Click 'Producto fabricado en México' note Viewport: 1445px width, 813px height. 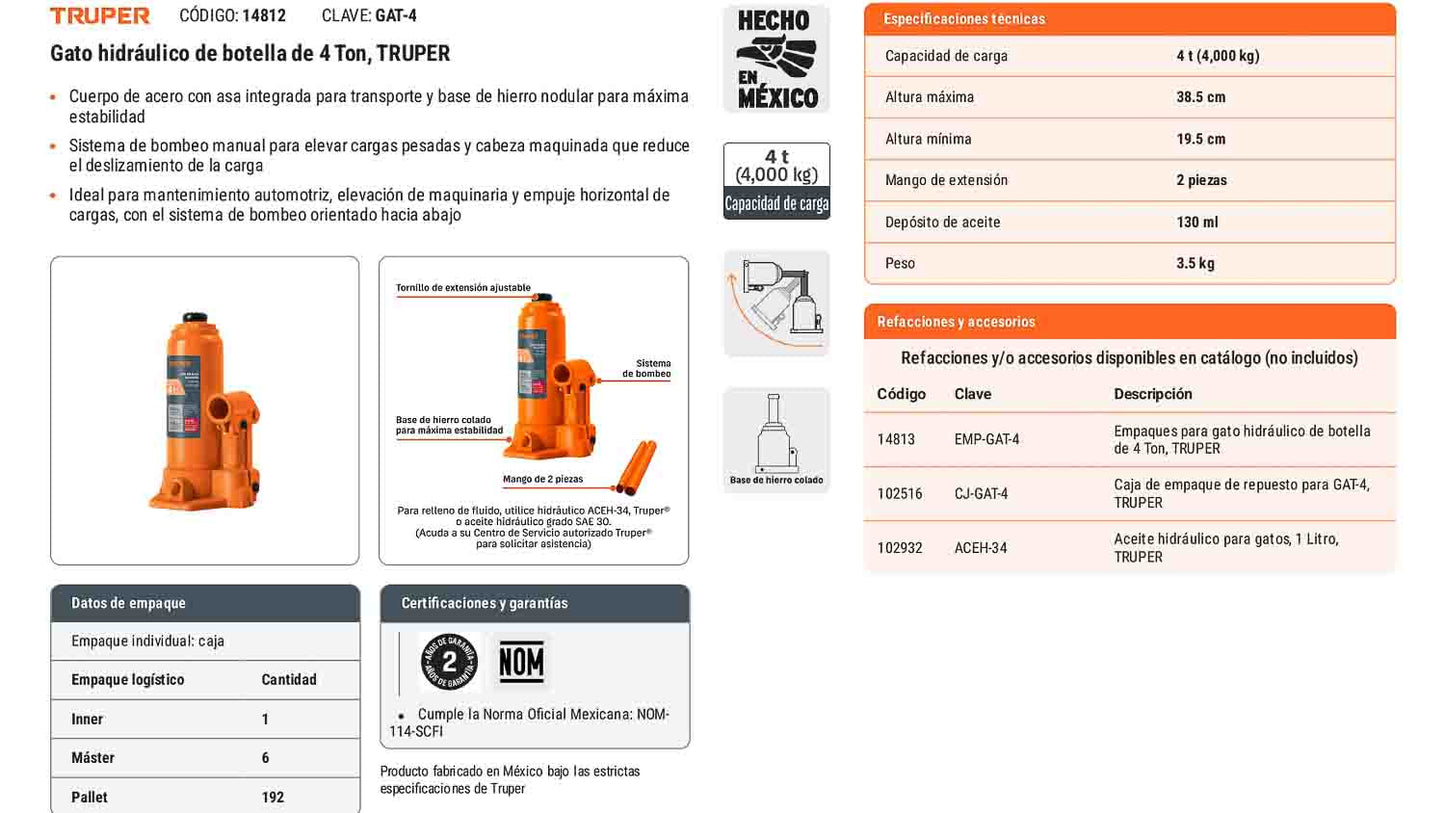[510, 780]
